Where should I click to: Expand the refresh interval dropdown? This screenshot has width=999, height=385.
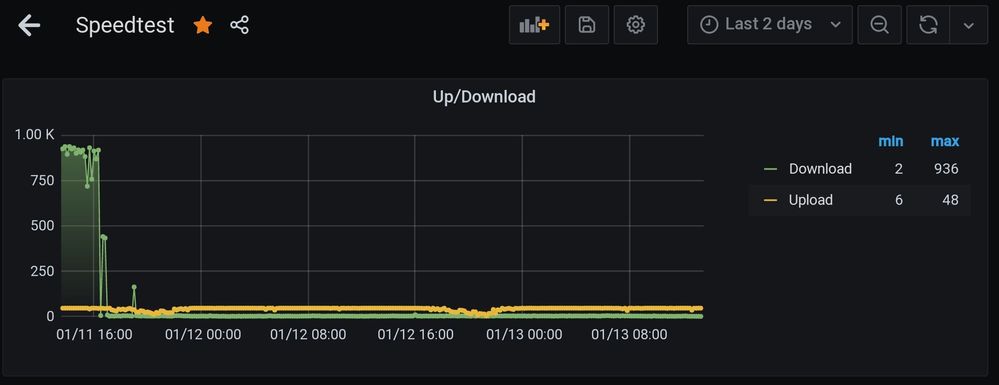coord(969,25)
